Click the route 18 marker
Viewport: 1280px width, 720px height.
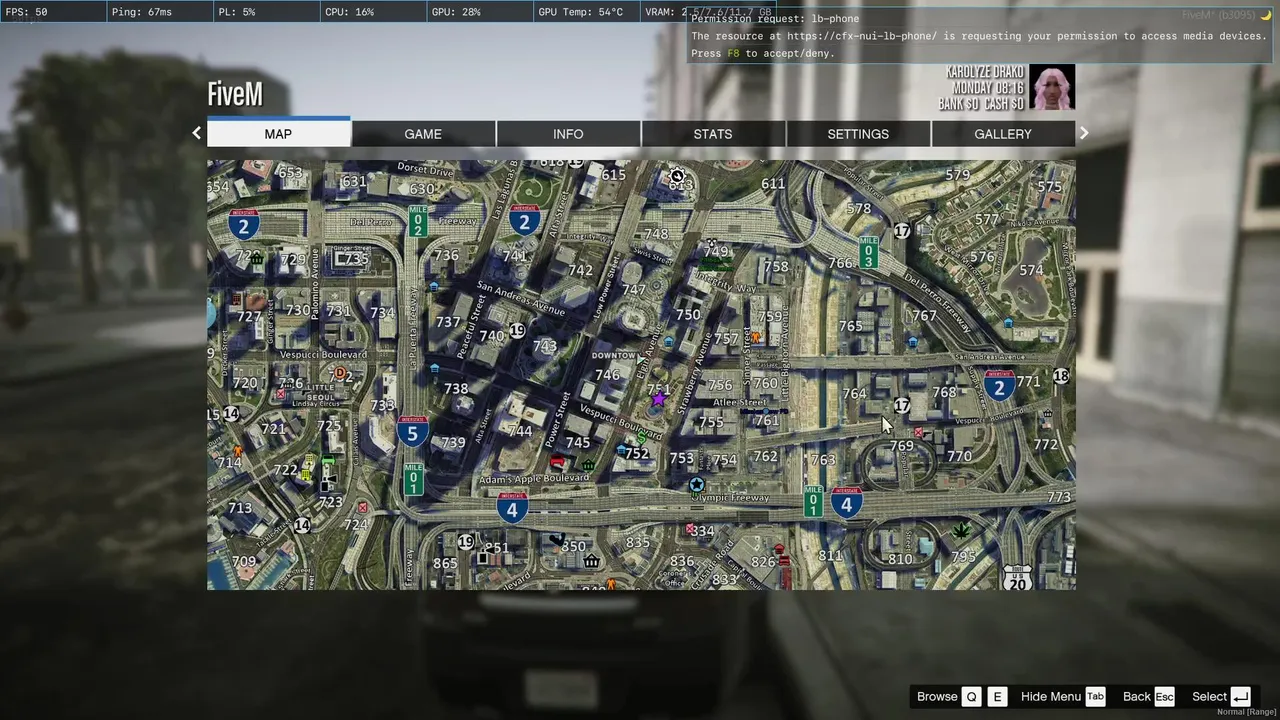pos(1061,376)
